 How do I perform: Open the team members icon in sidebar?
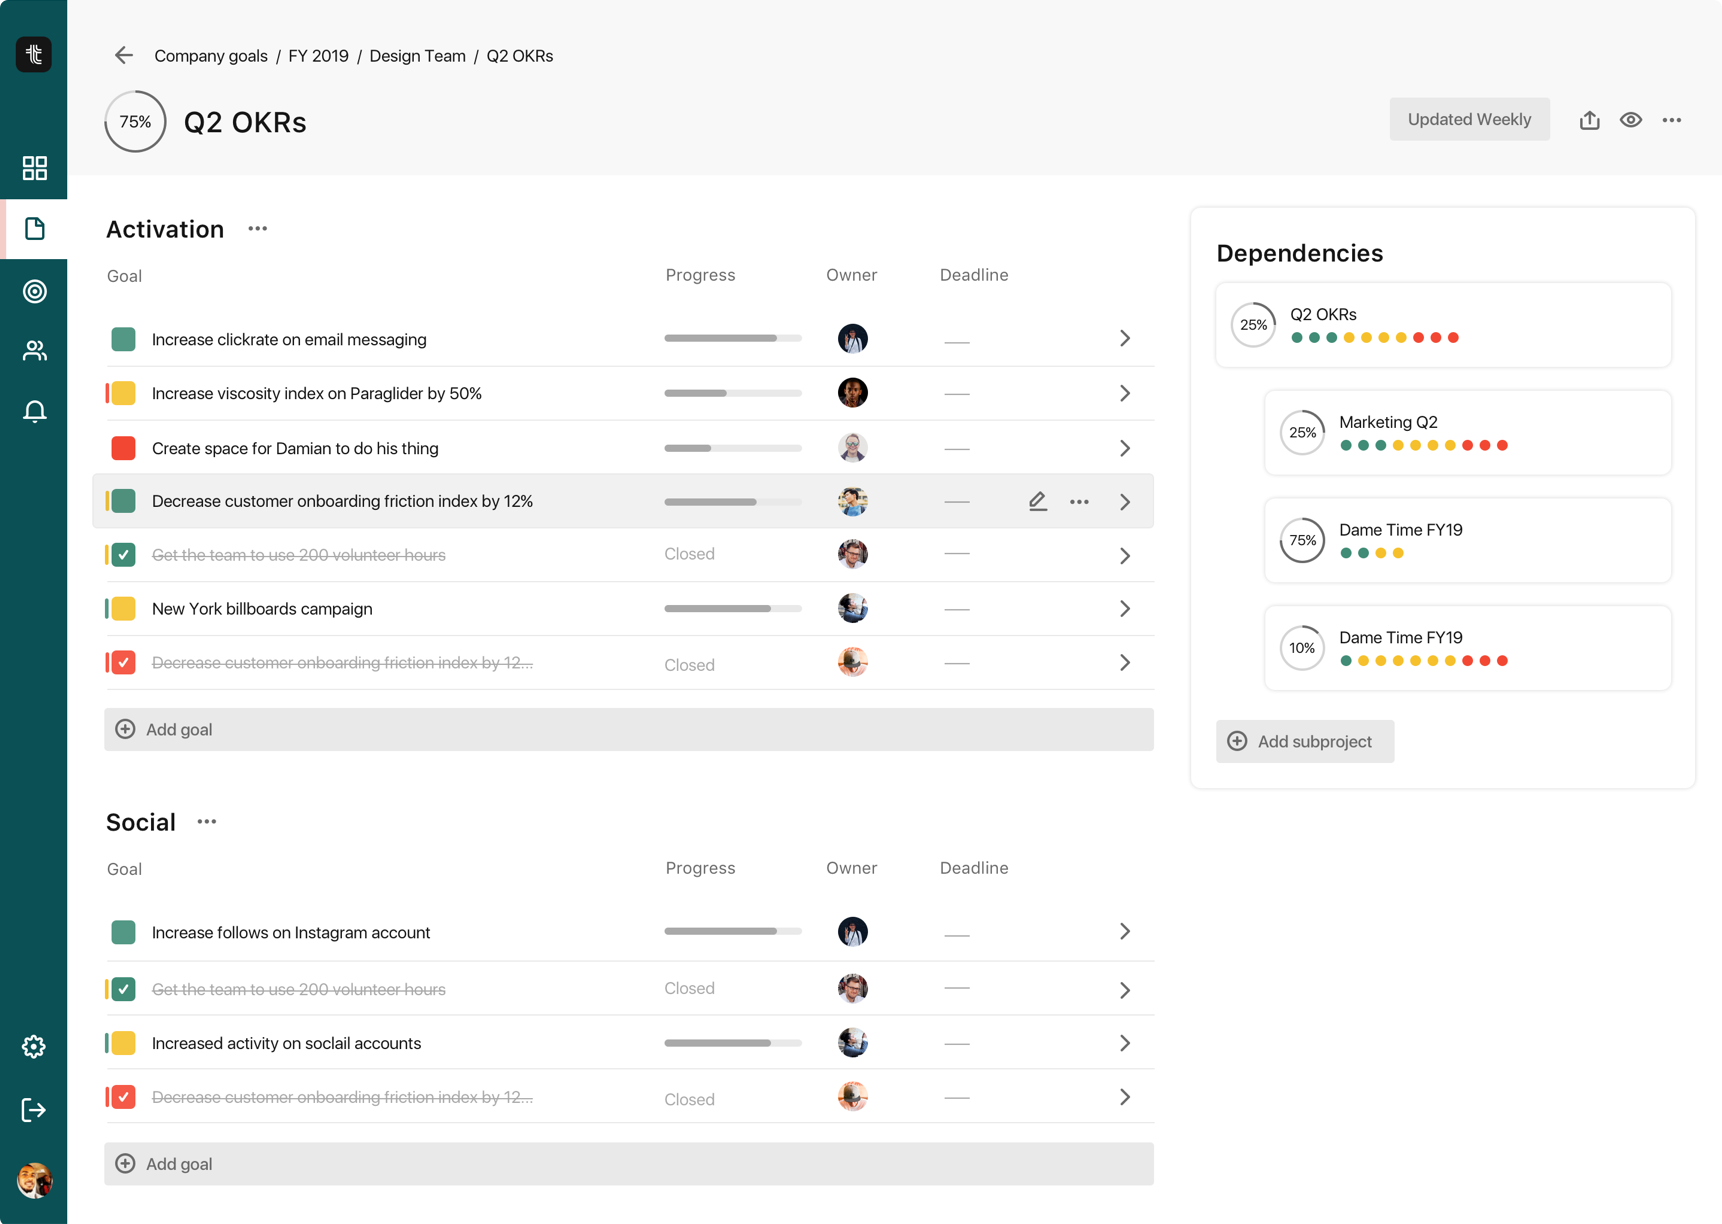pos(34,351)
